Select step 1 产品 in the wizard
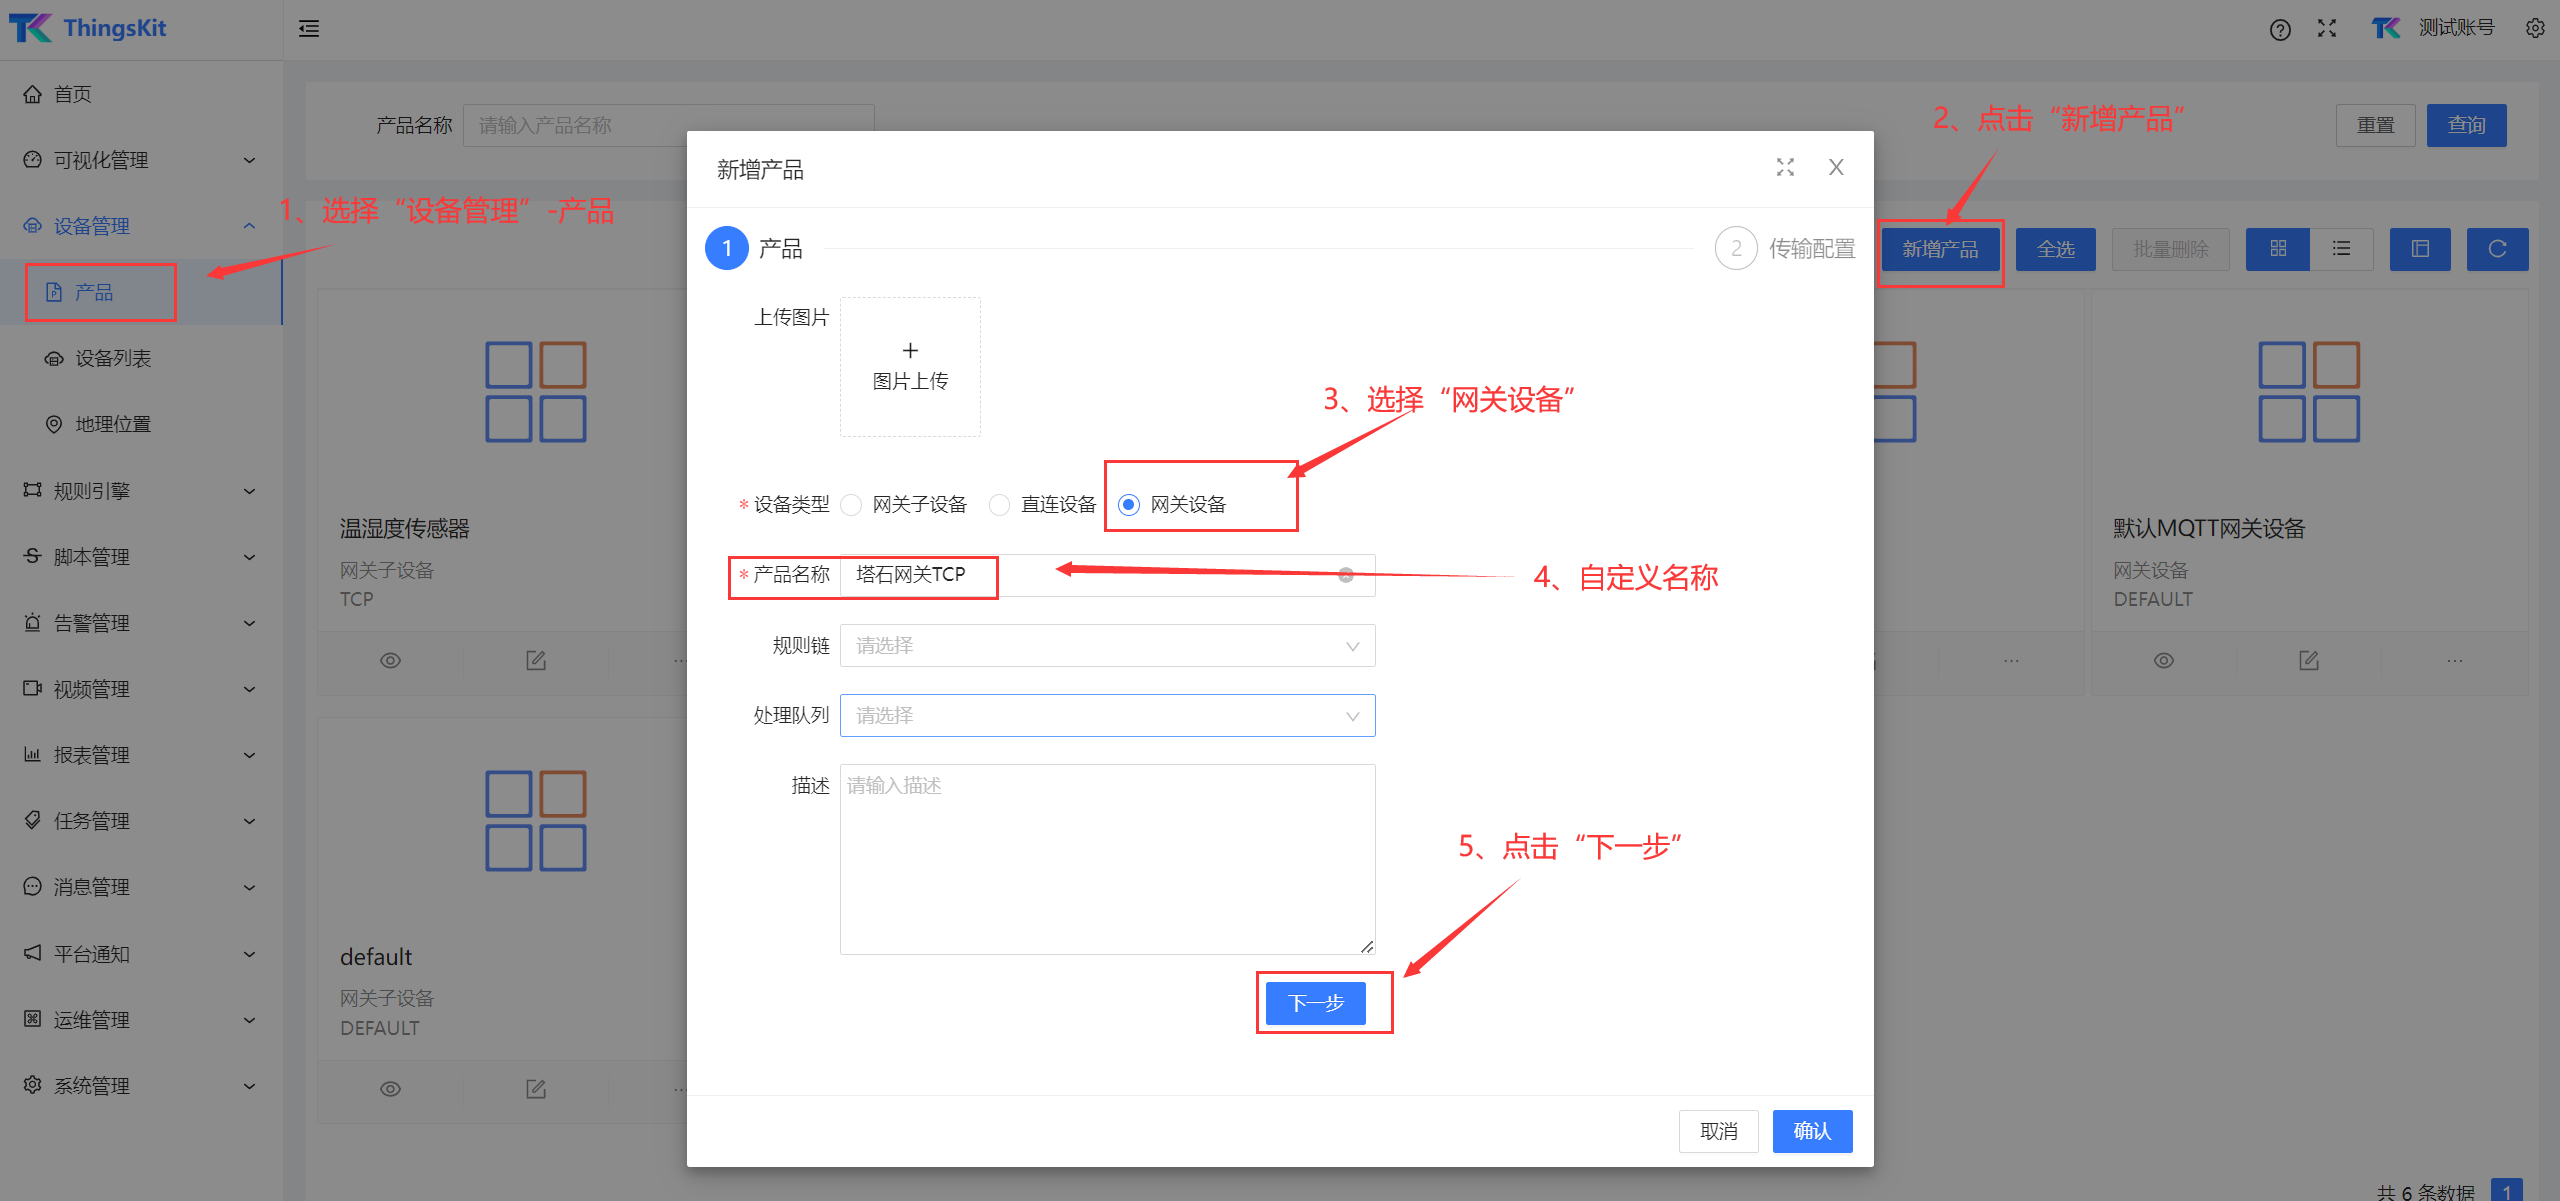This screenshot has width=2560, height=1201. pos(754,248)
